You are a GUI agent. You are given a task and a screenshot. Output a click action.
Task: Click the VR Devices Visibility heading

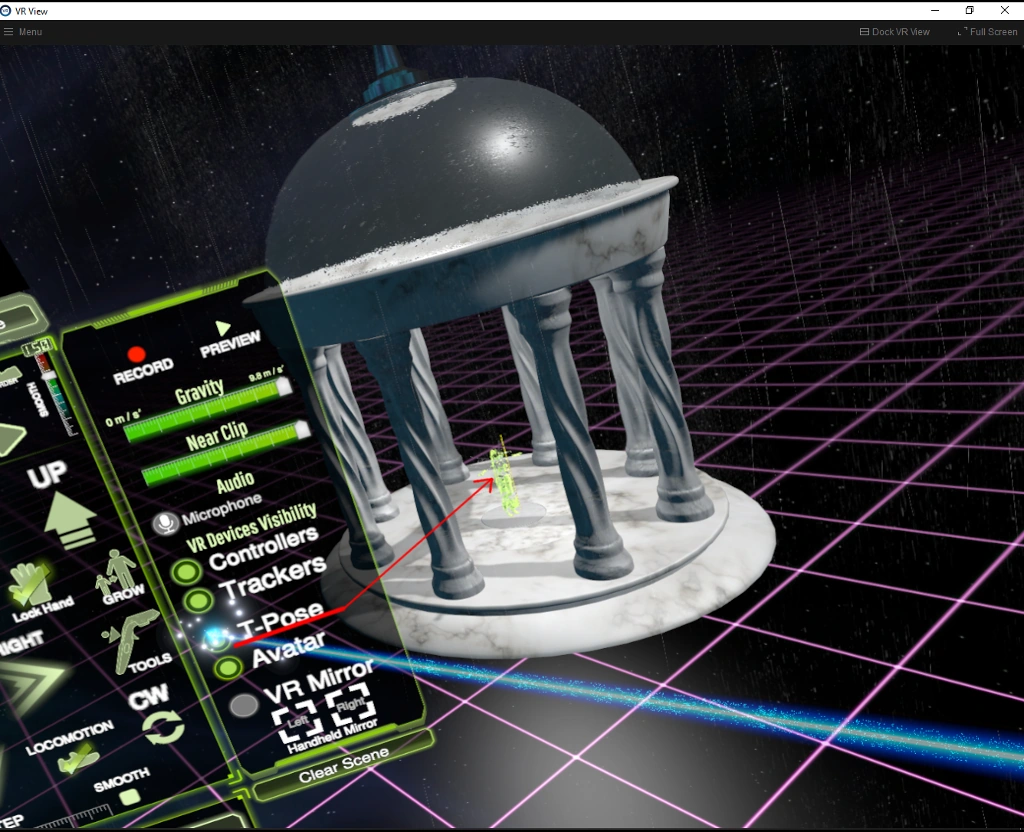click(x=251, y=528)
